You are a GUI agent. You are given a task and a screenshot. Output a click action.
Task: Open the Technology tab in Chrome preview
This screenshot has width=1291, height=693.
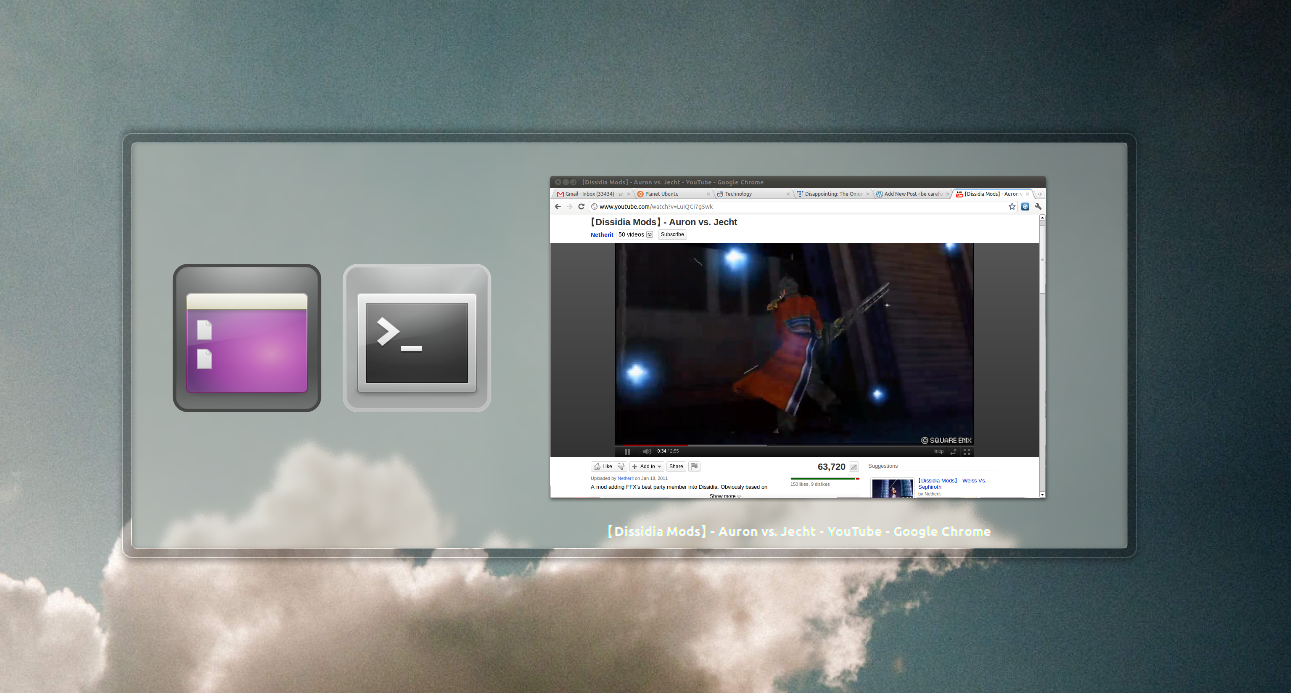pyautogui.click(x=754, y=194)
